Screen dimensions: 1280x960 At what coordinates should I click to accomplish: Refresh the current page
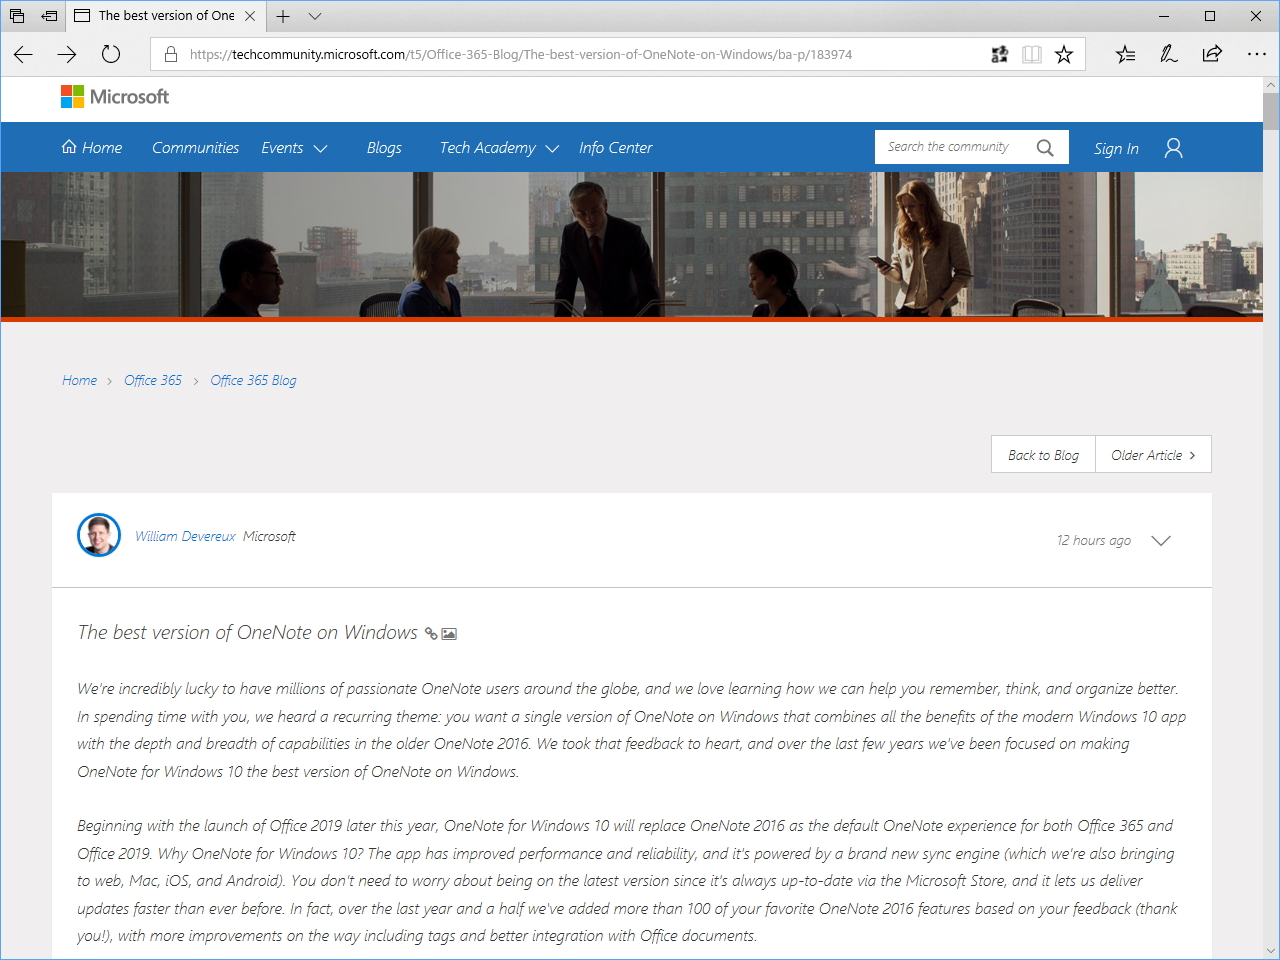pyautogui.click(x=111, y=54)
